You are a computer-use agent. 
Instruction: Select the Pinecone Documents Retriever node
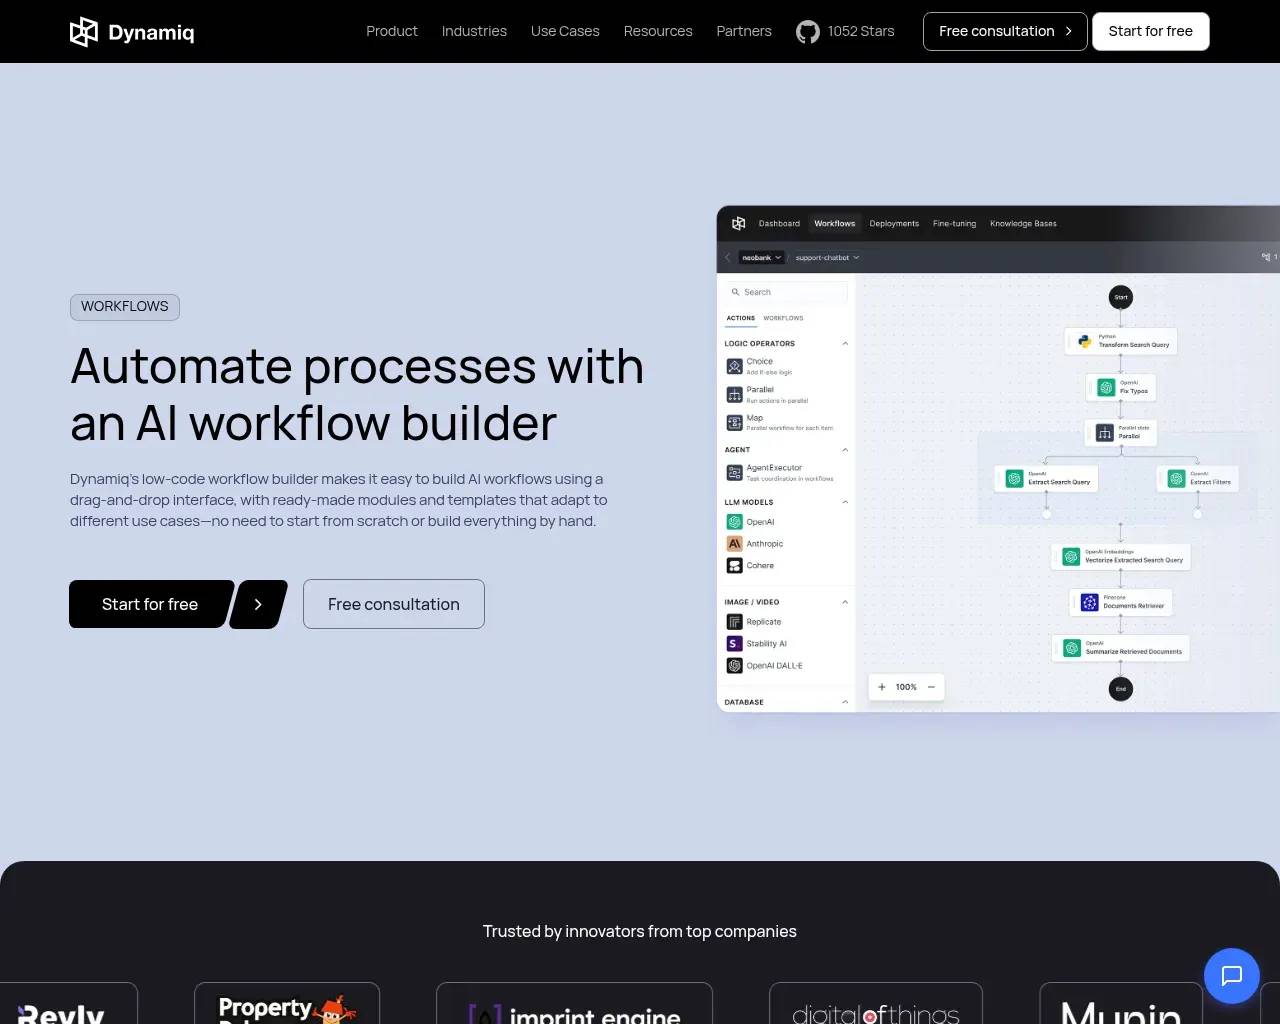[x=1121, y=602]
